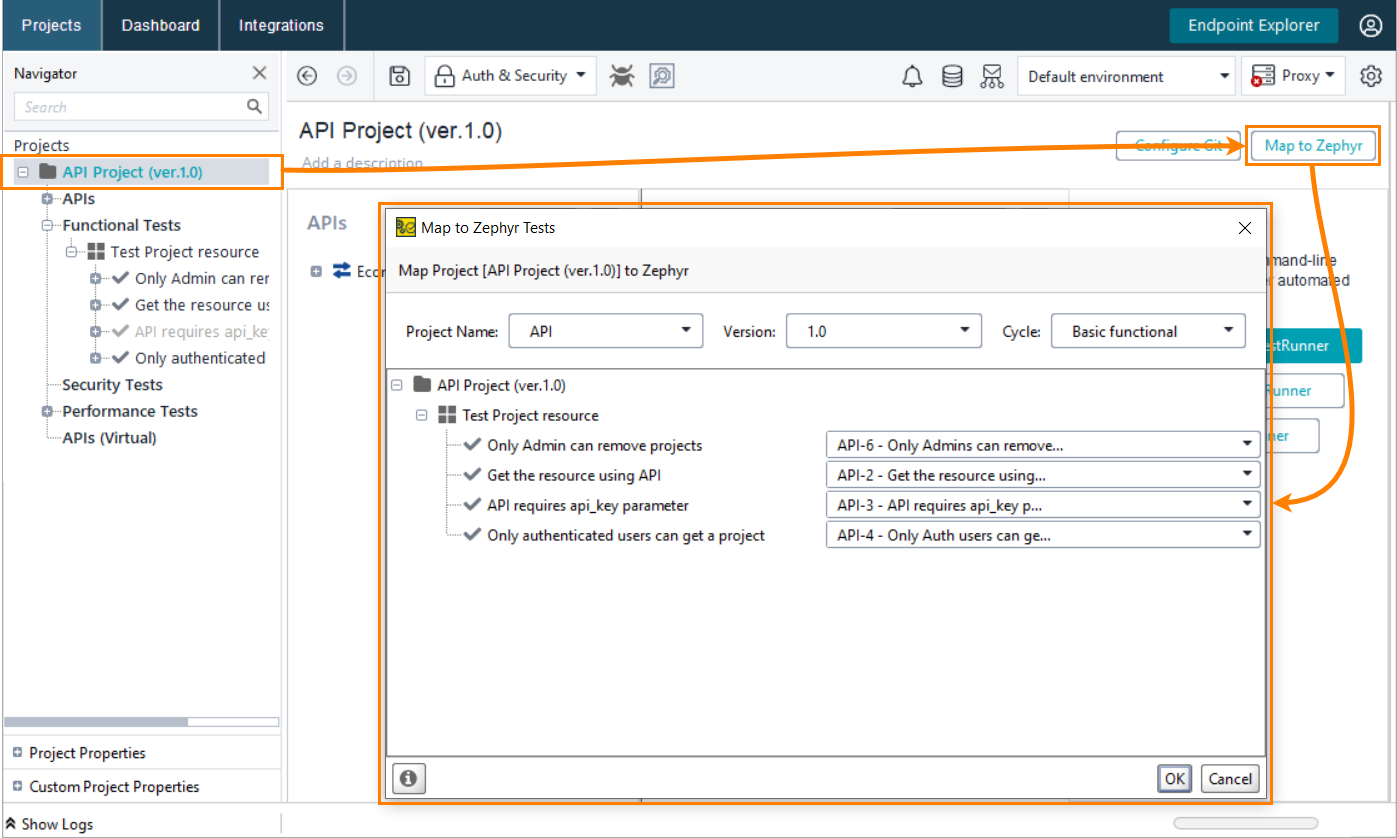Screen dimensions: 1397x838
Task: Click the database icon in toolbar
Action: coord(952,77)
